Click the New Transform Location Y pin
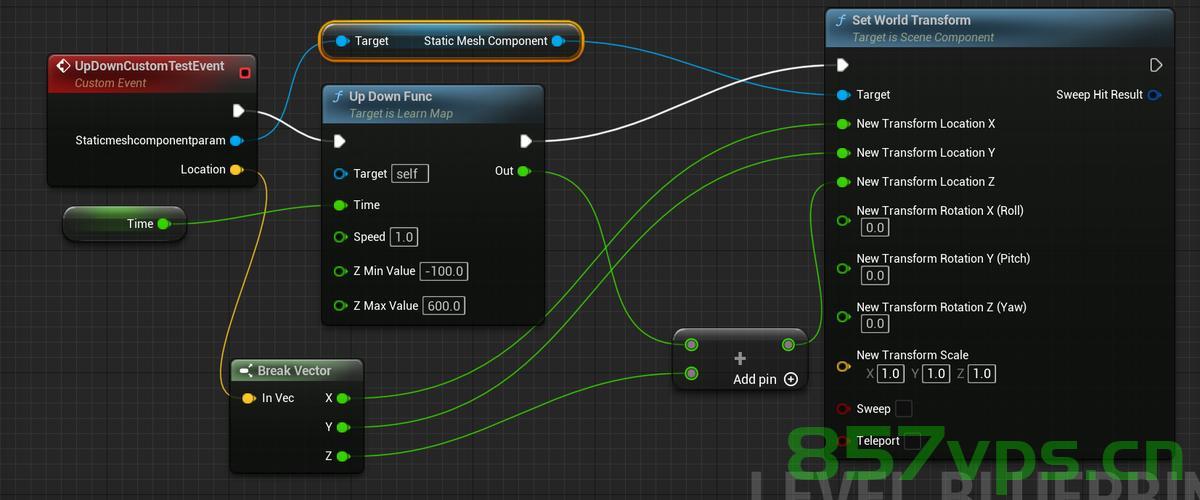Image resolution: width=1200 pixels, height=500 pixels. pyautogui.click(x=843, y=153)
